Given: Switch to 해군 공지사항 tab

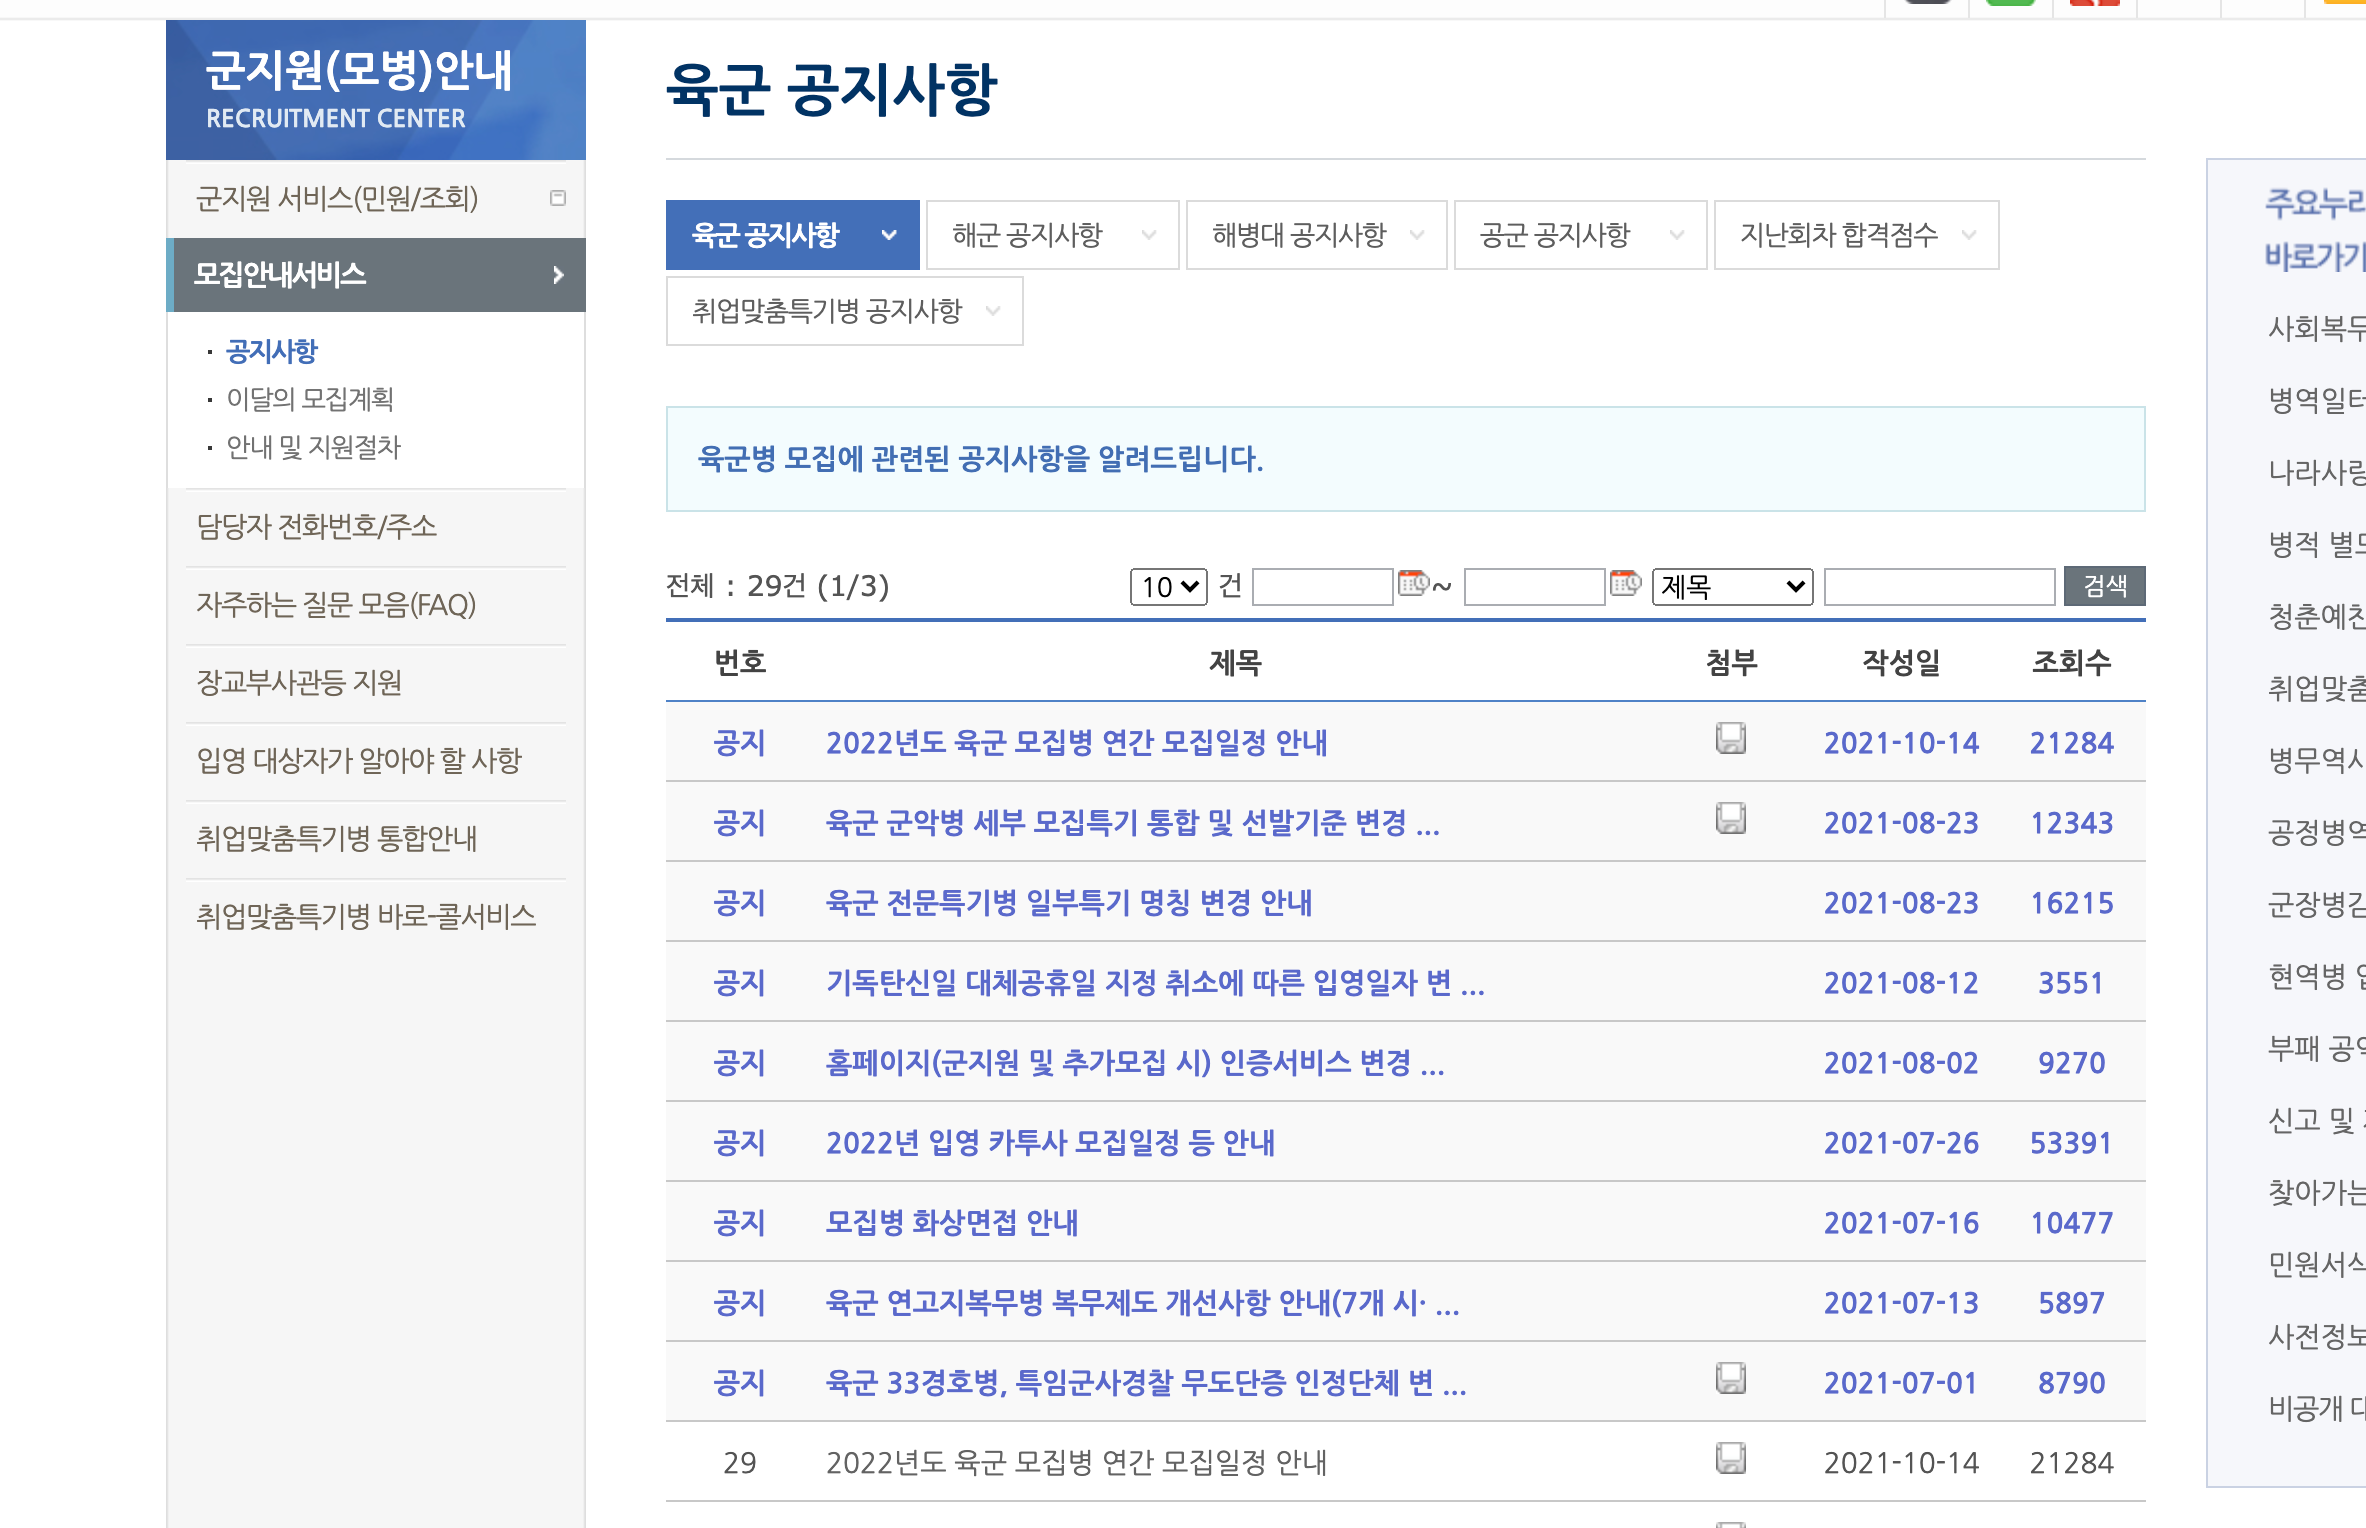Looking at the screenshot, I should pyautogui.click(x=1053, y=235).
